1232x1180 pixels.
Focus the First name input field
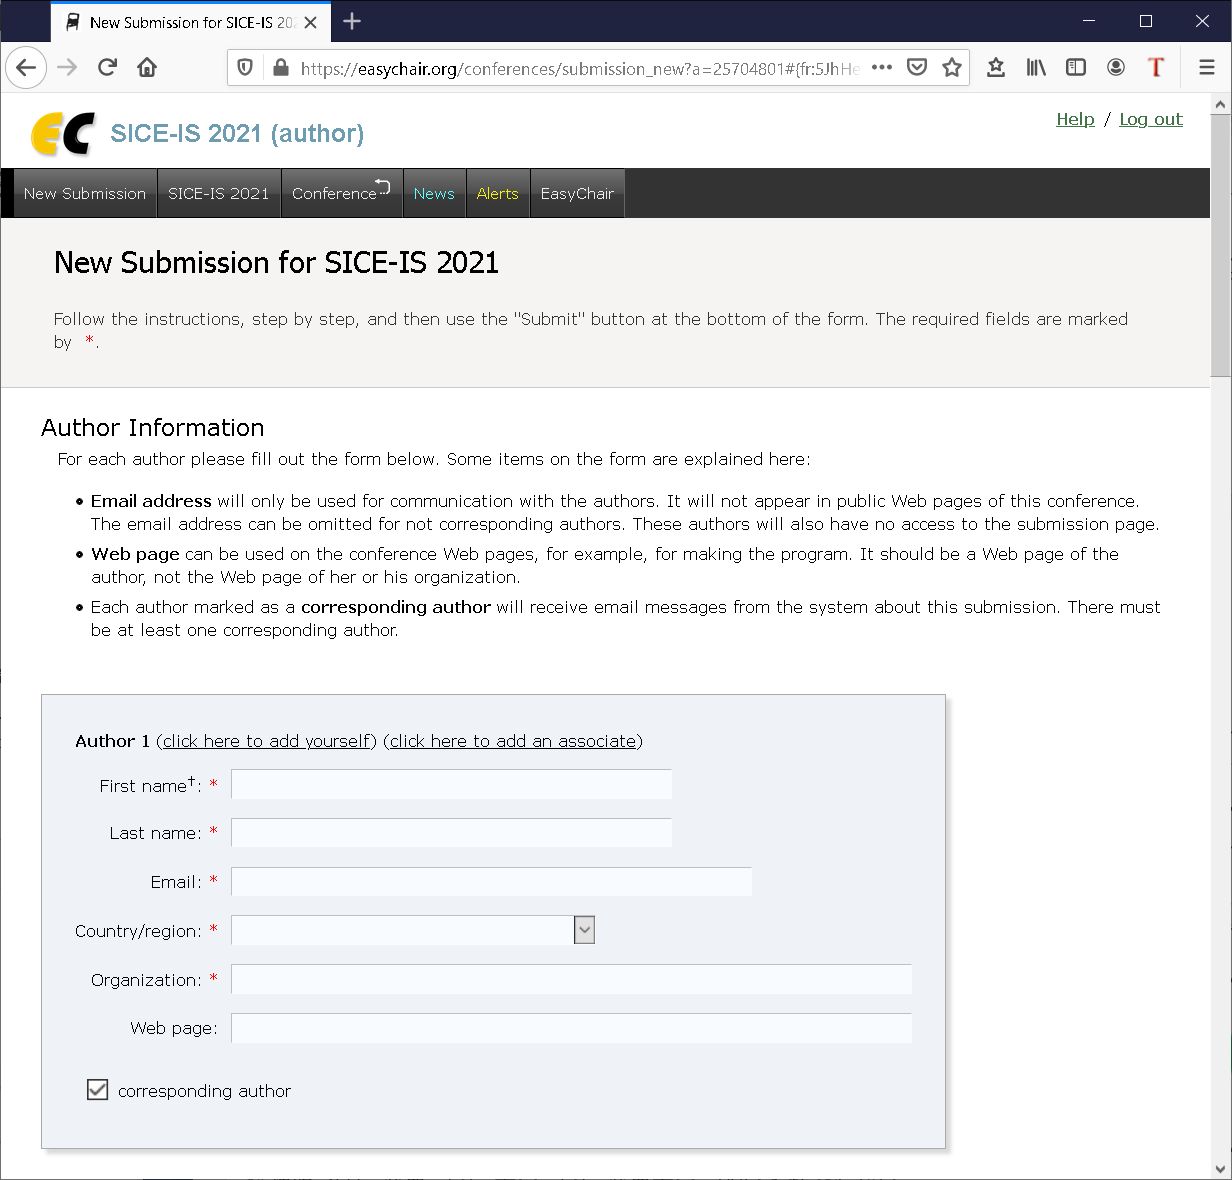[x=451, y=784]
